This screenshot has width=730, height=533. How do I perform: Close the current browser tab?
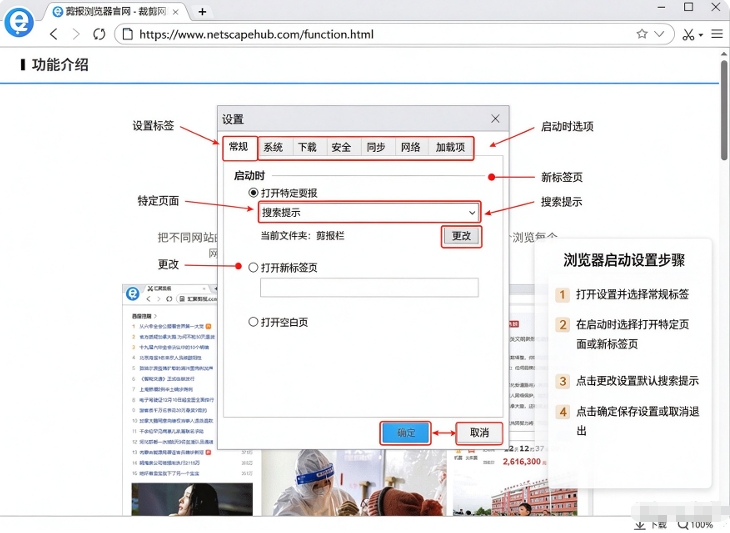click(176, 12)
